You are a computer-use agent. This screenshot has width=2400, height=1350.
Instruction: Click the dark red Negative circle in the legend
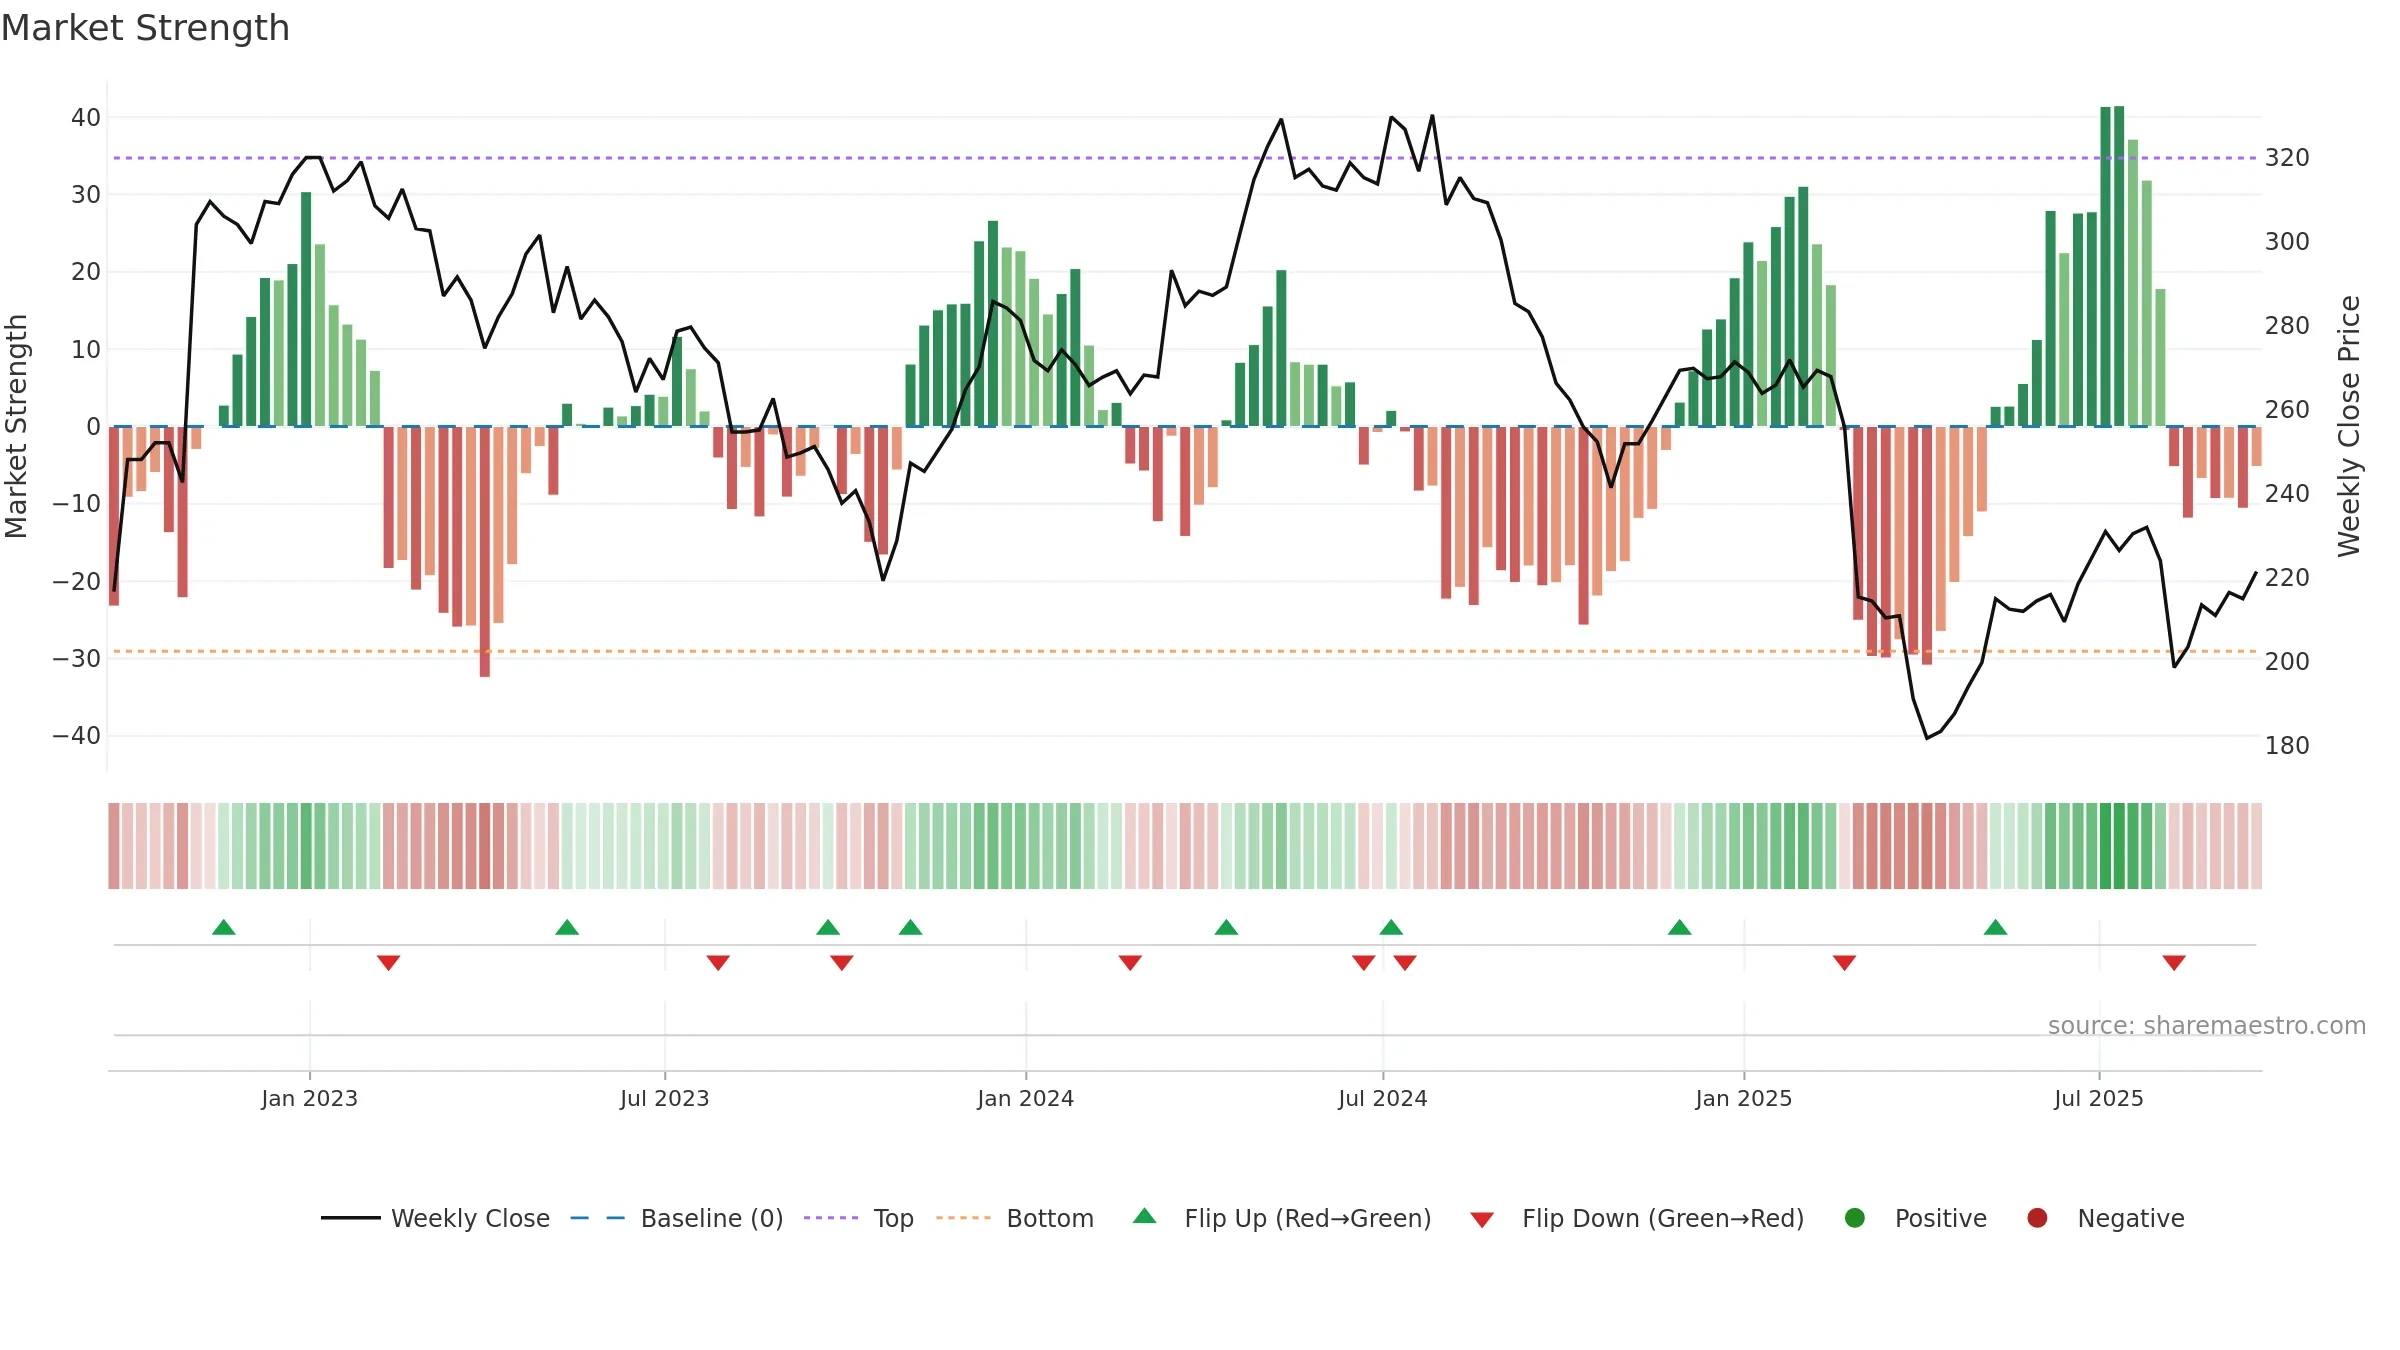tap(2037, 1218)
